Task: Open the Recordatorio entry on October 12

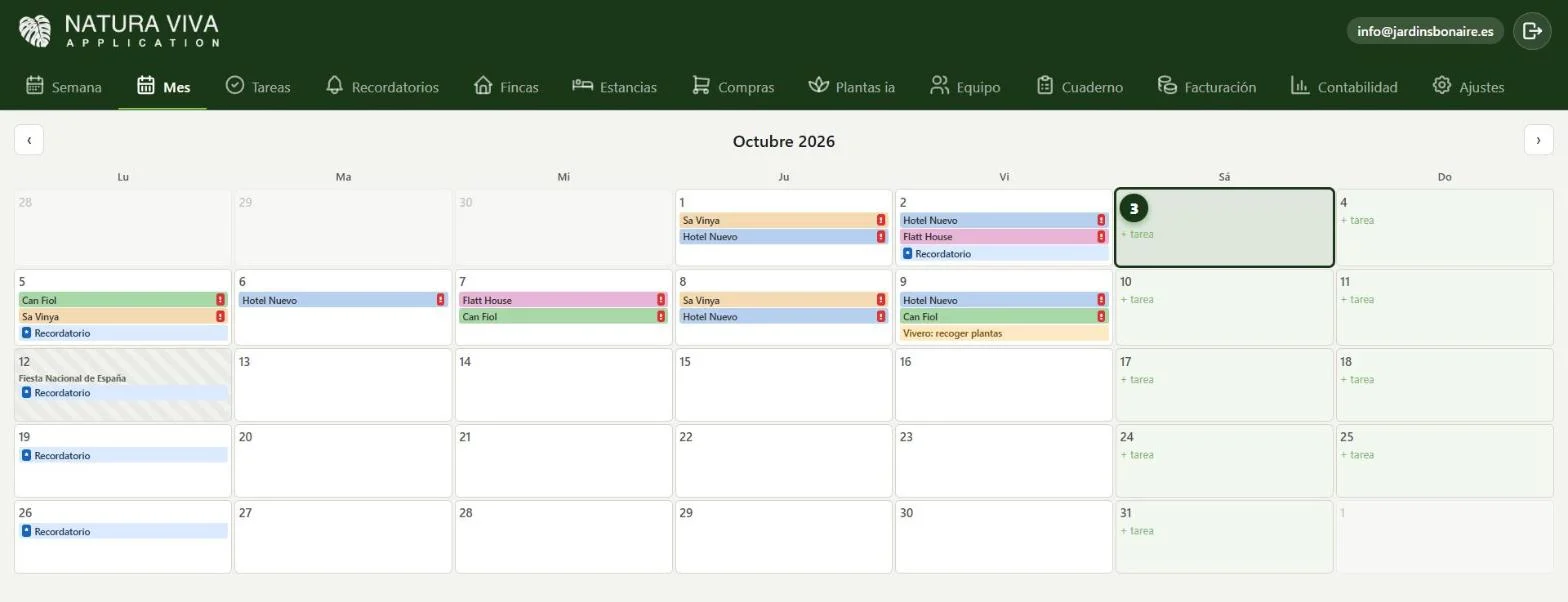Action: (x=123, y=393)
